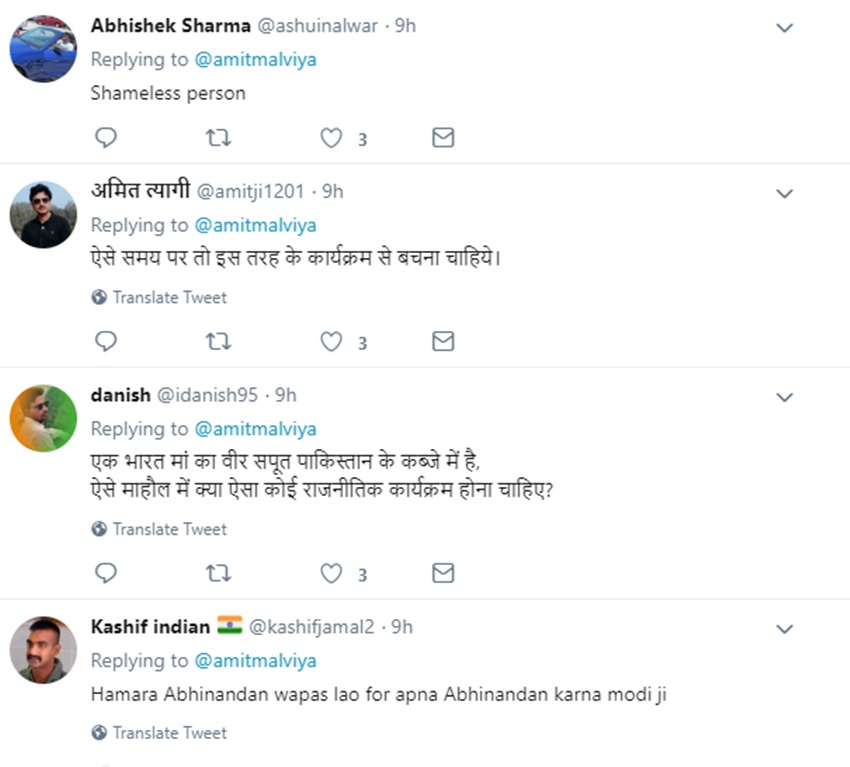This screenshot has height=767, width=850.
Task: Open Kashif indian's profile picture
Action: tap(43, 651)
